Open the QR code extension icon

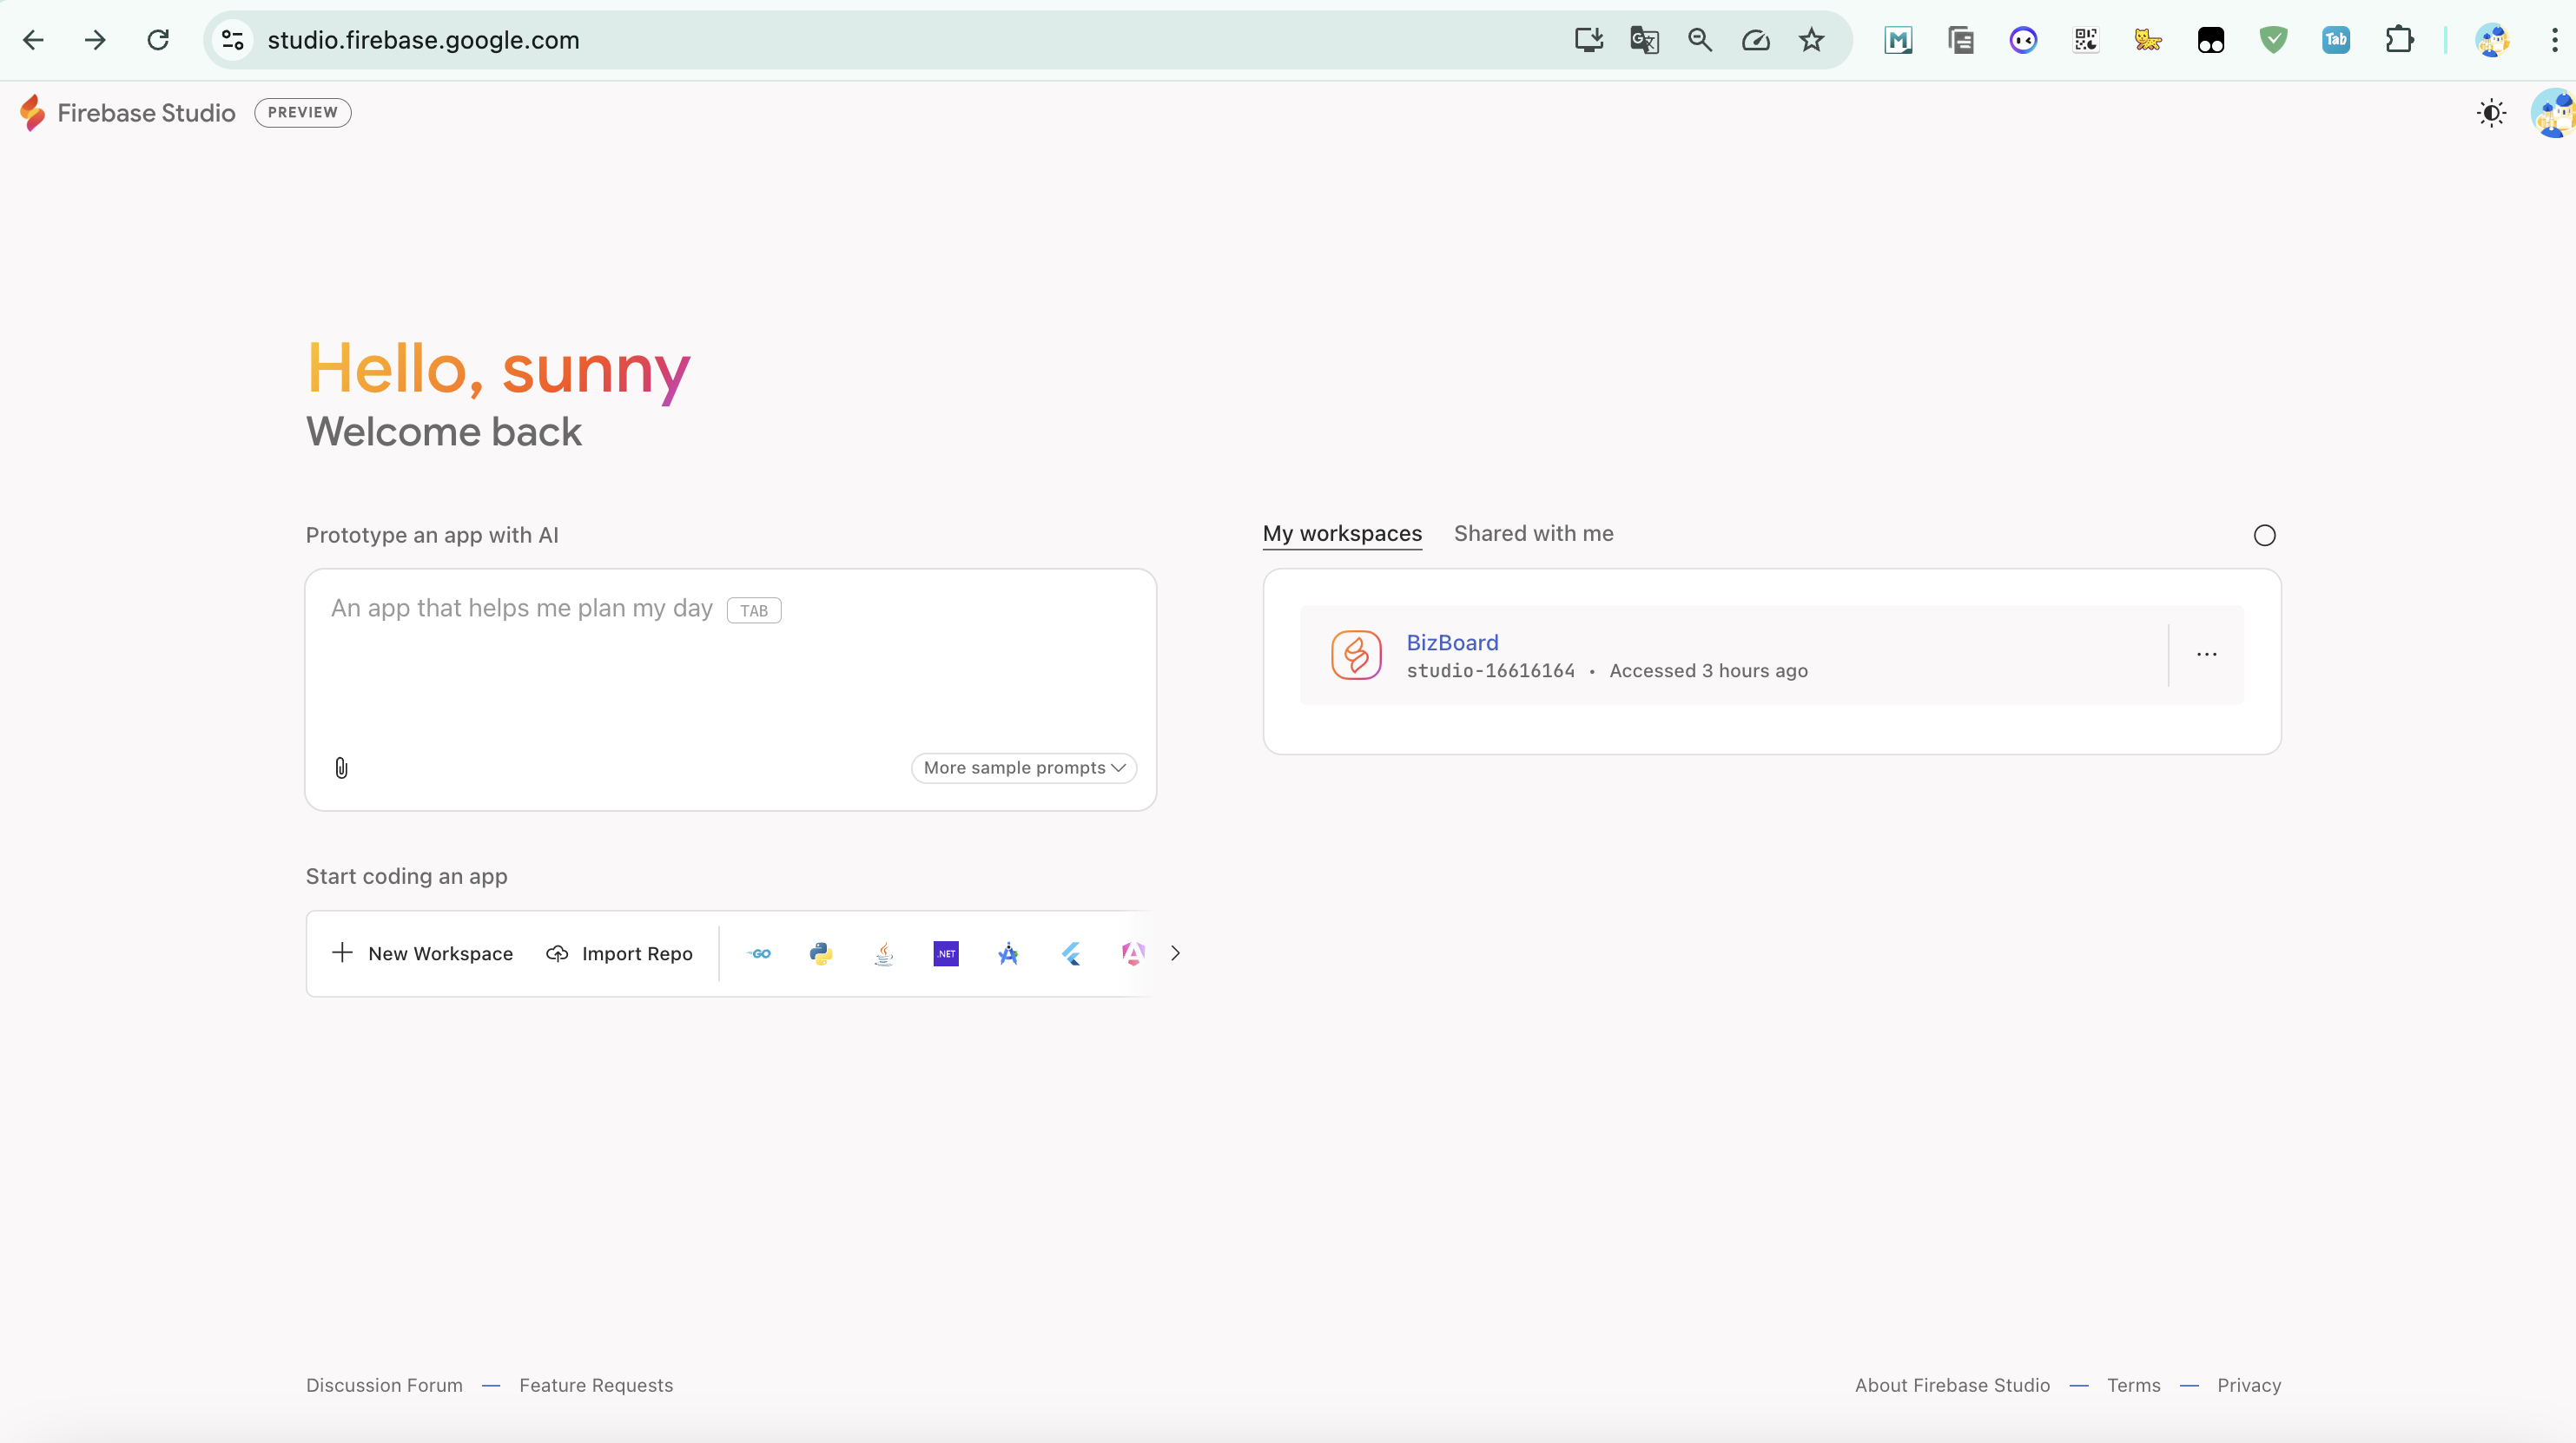coord(2086,40)
